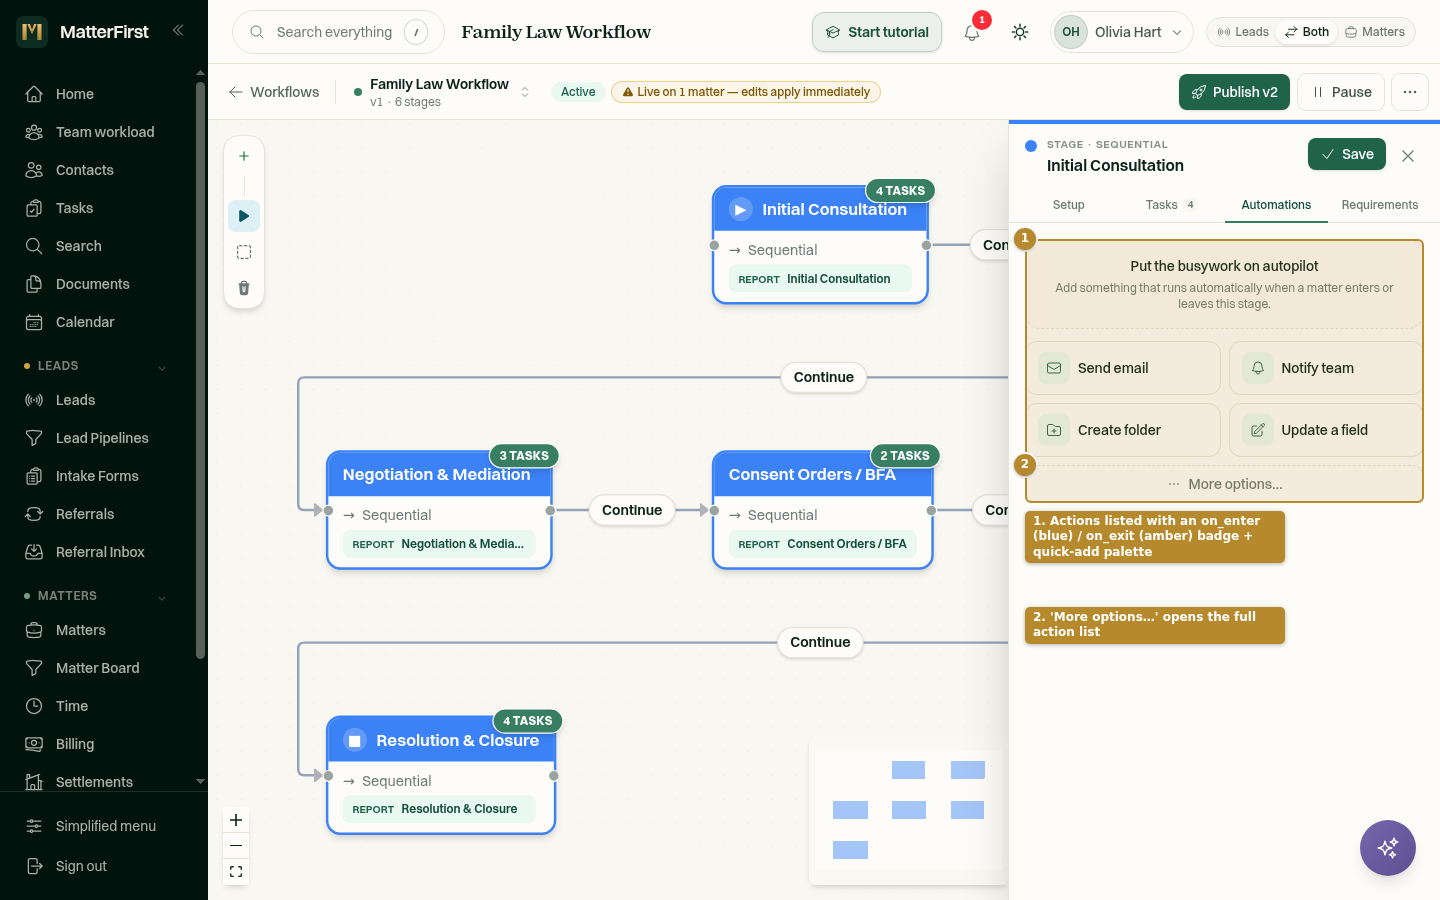Select the Automations tab
The width and height of the screenshot is (1440, 900).
(1276, 205)
